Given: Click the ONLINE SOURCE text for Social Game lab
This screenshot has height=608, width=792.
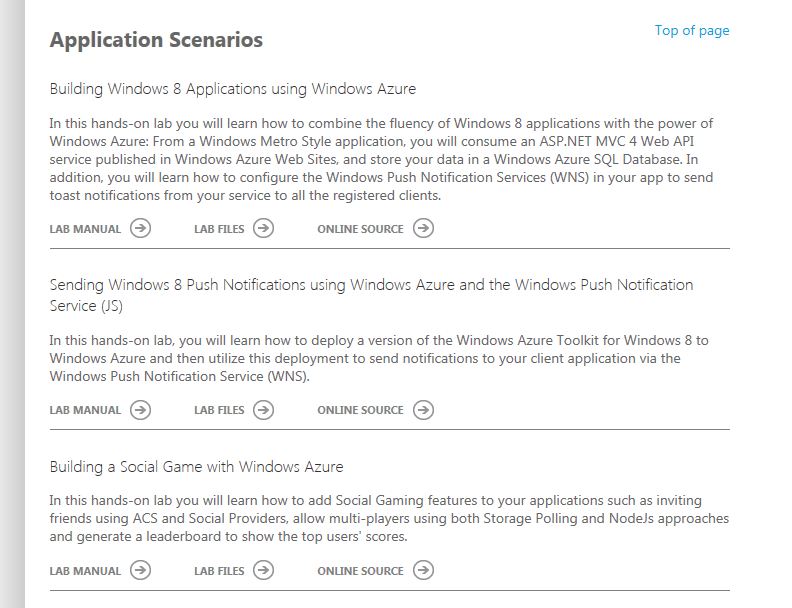Looking at the screenshot, I should tap(360, 571).
